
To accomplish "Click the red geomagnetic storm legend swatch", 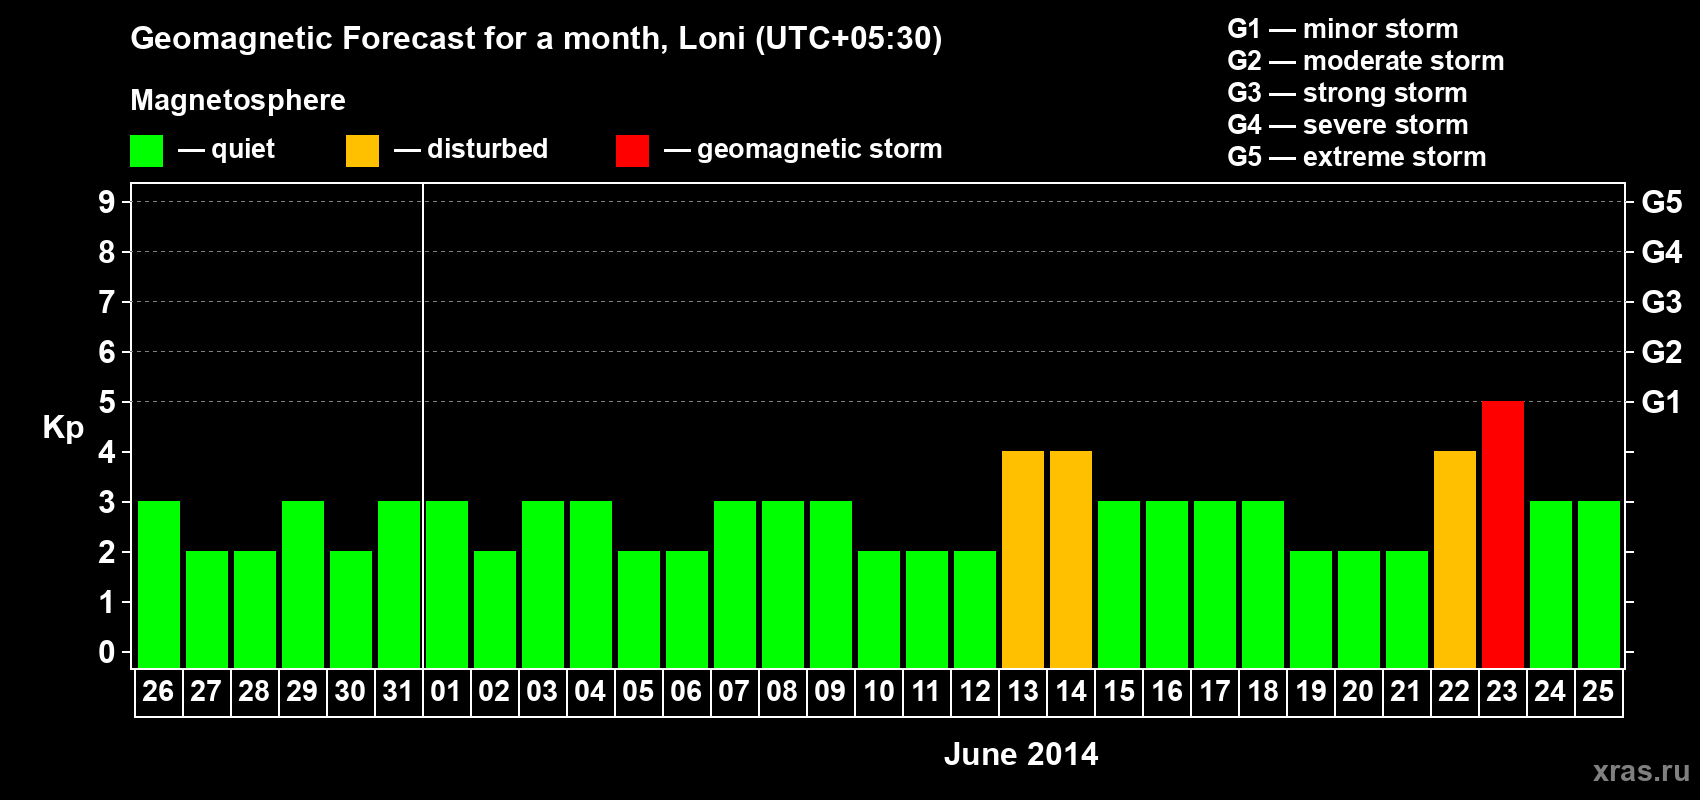I will (x=632, y=151).
